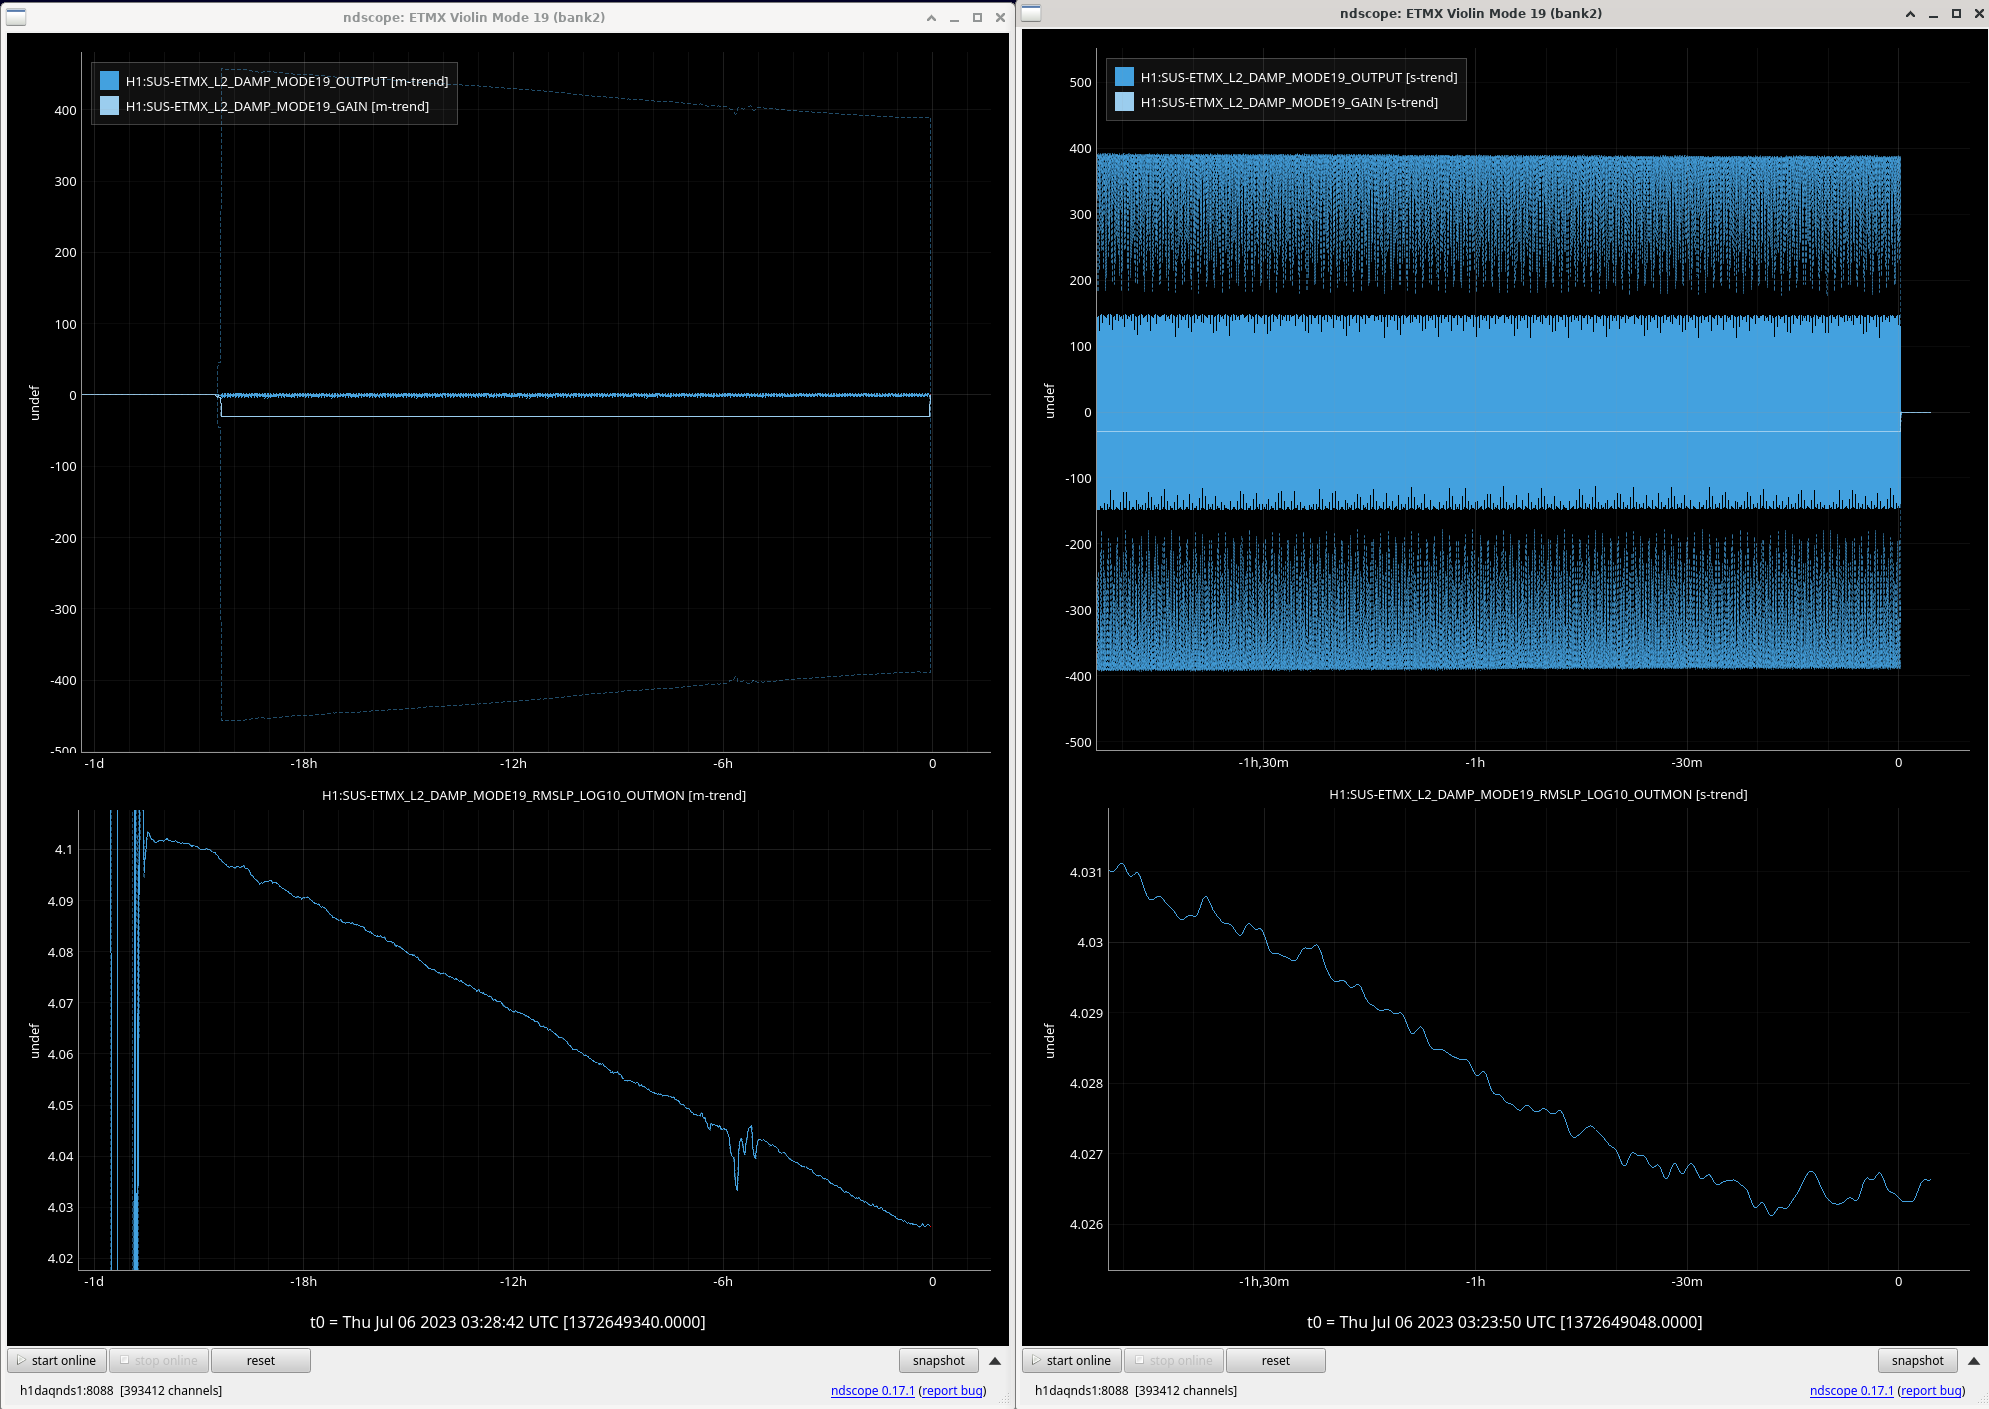Expand snapshot options arrow in left window
1989x1409 pixels.
(995, 1361)
